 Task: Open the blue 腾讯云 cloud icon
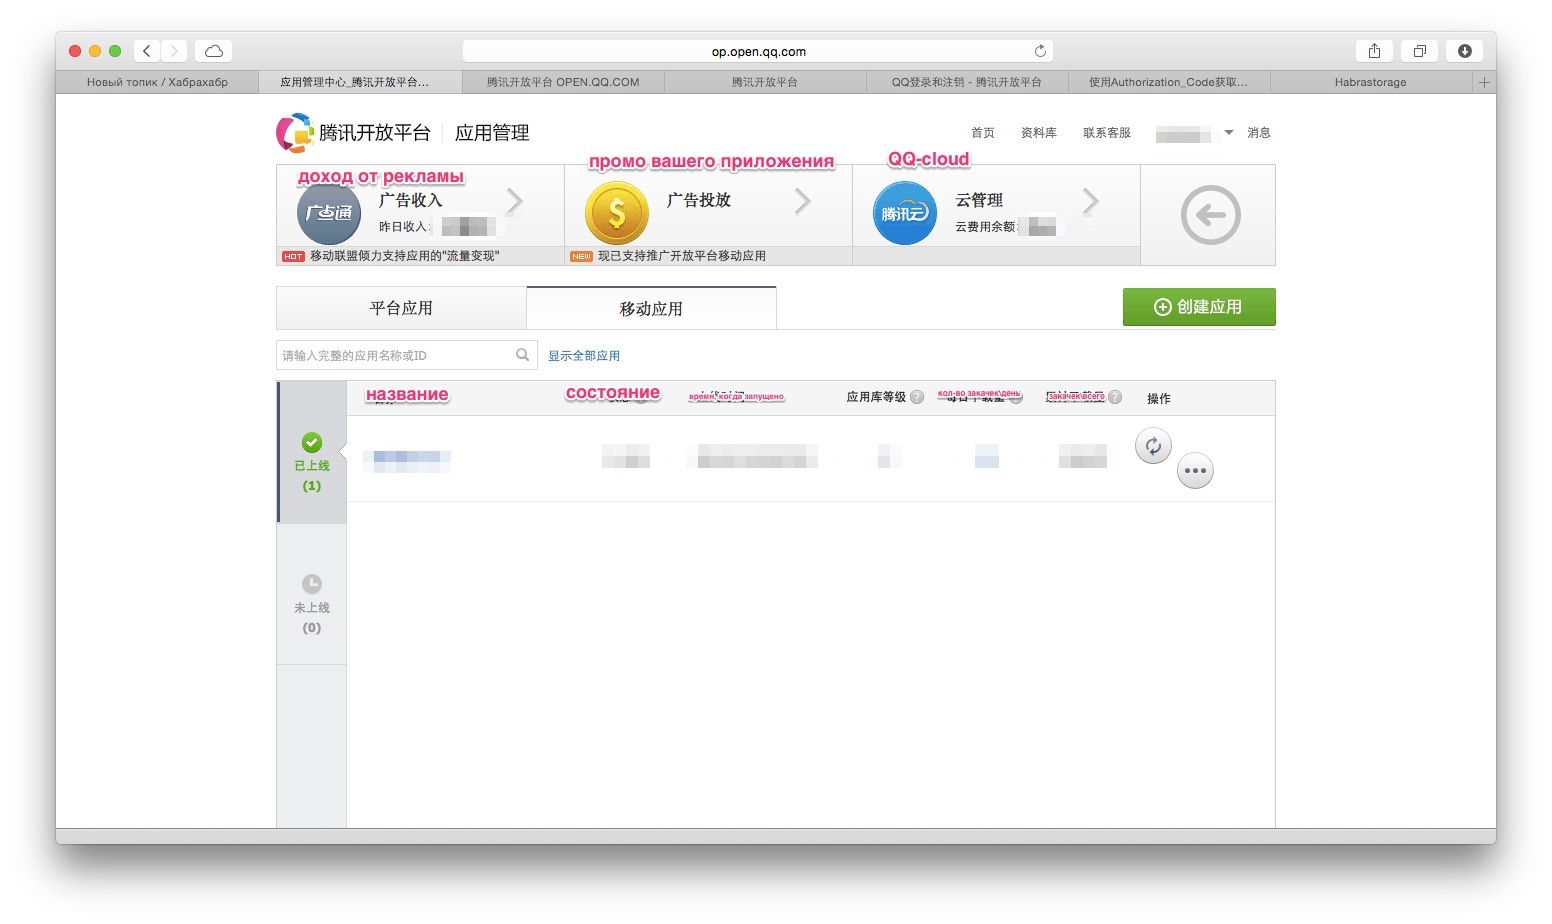905,213
